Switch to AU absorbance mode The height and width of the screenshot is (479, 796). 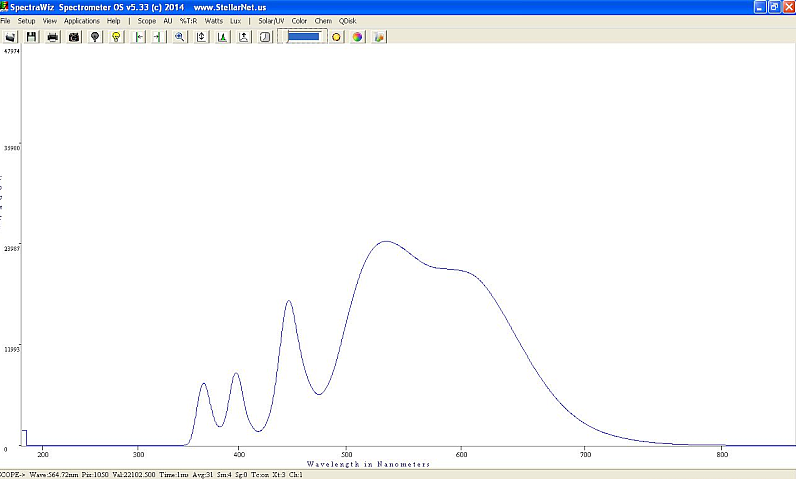click(168, 21)
